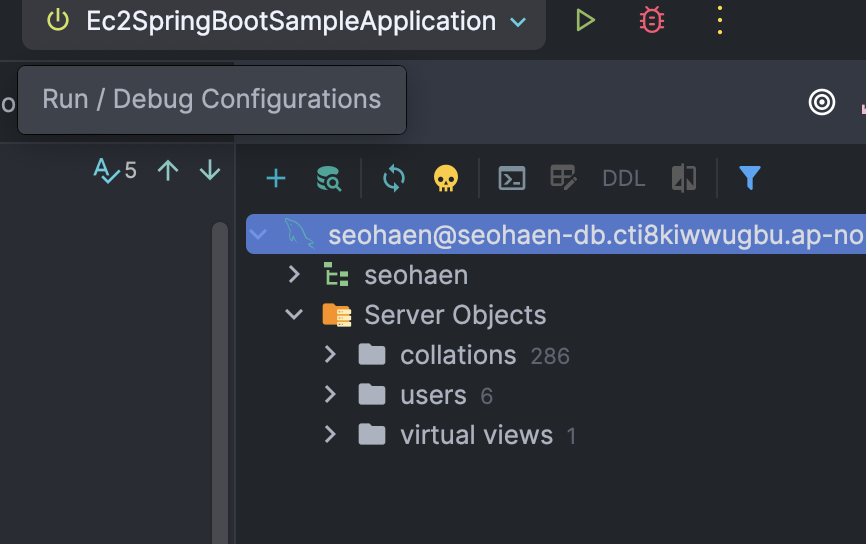Open the query console icon

pos(512,178)
